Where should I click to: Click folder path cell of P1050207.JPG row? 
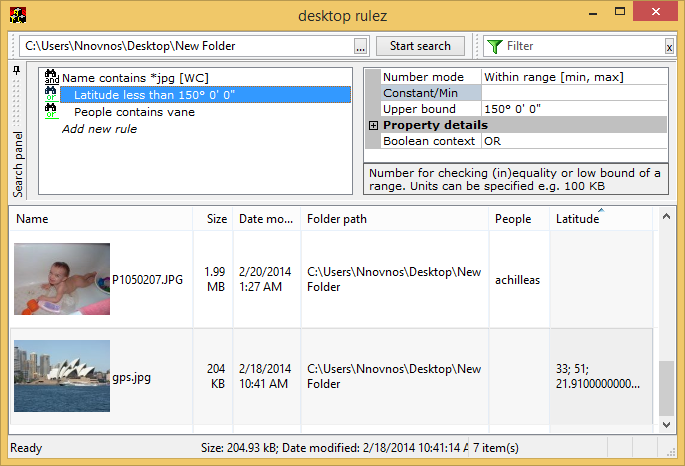click(x=394, y=279)
